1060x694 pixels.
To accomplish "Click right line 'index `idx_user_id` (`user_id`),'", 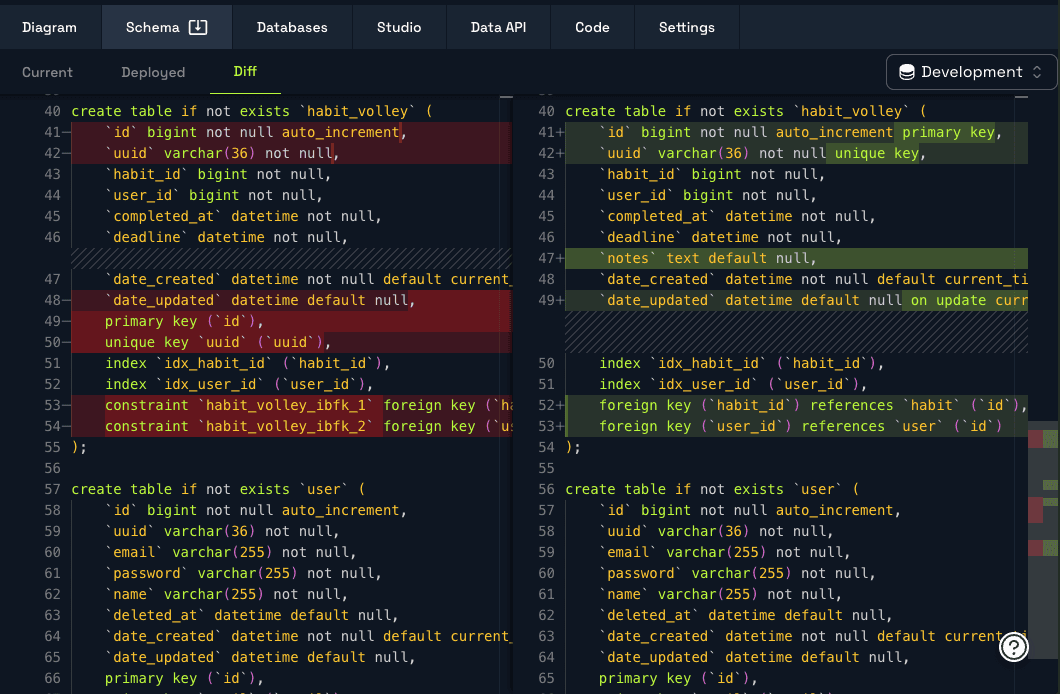I will tap(733, 384).
